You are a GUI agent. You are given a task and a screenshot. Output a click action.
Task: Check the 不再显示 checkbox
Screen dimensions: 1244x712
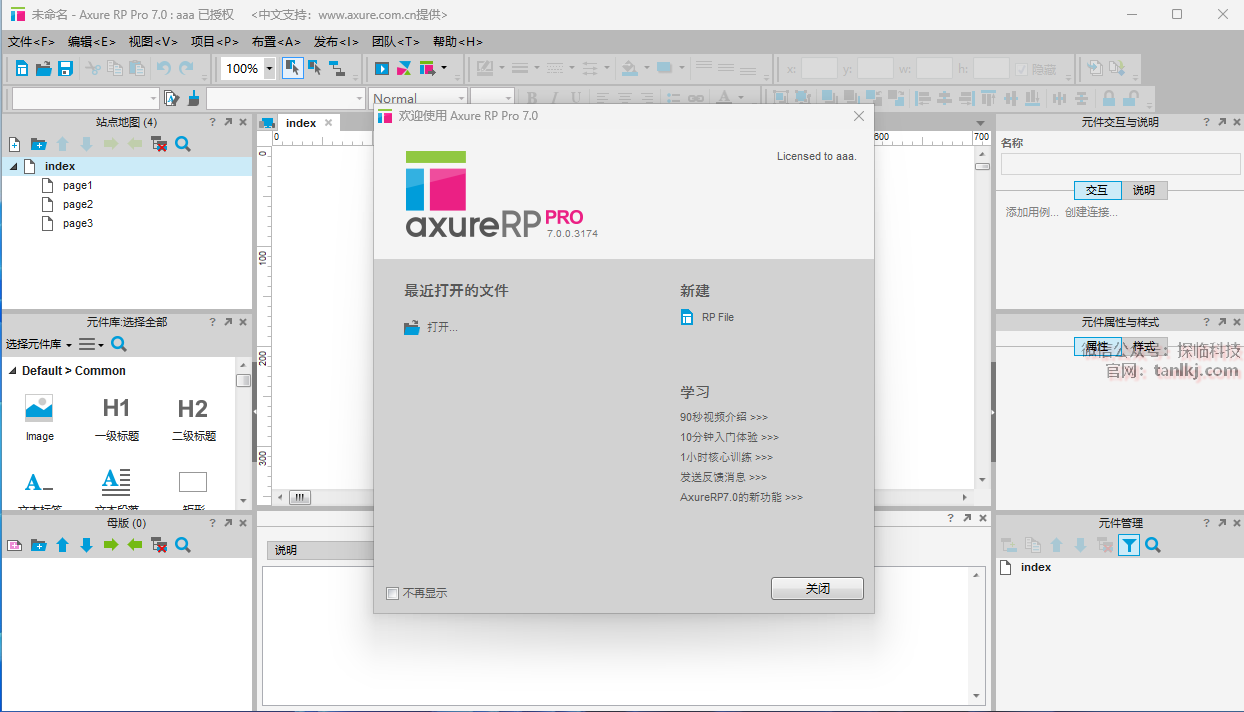(393, 593)
